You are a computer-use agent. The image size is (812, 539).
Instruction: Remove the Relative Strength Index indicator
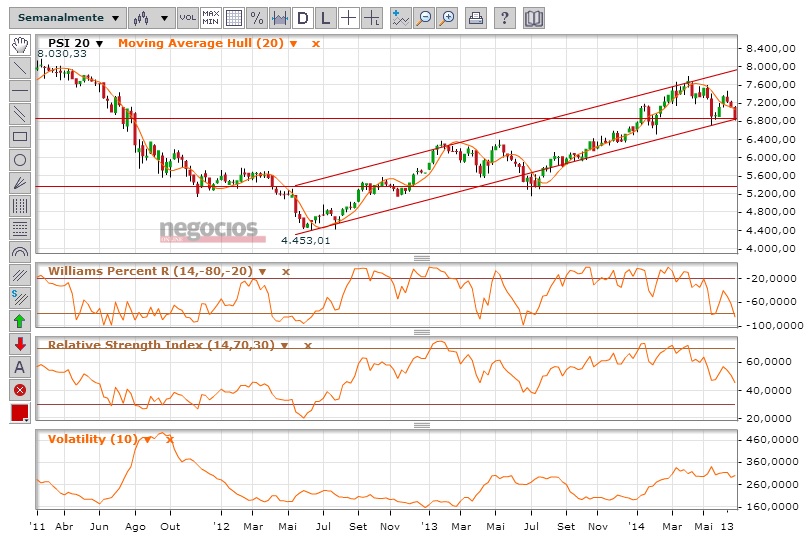(x=308, y=345)
